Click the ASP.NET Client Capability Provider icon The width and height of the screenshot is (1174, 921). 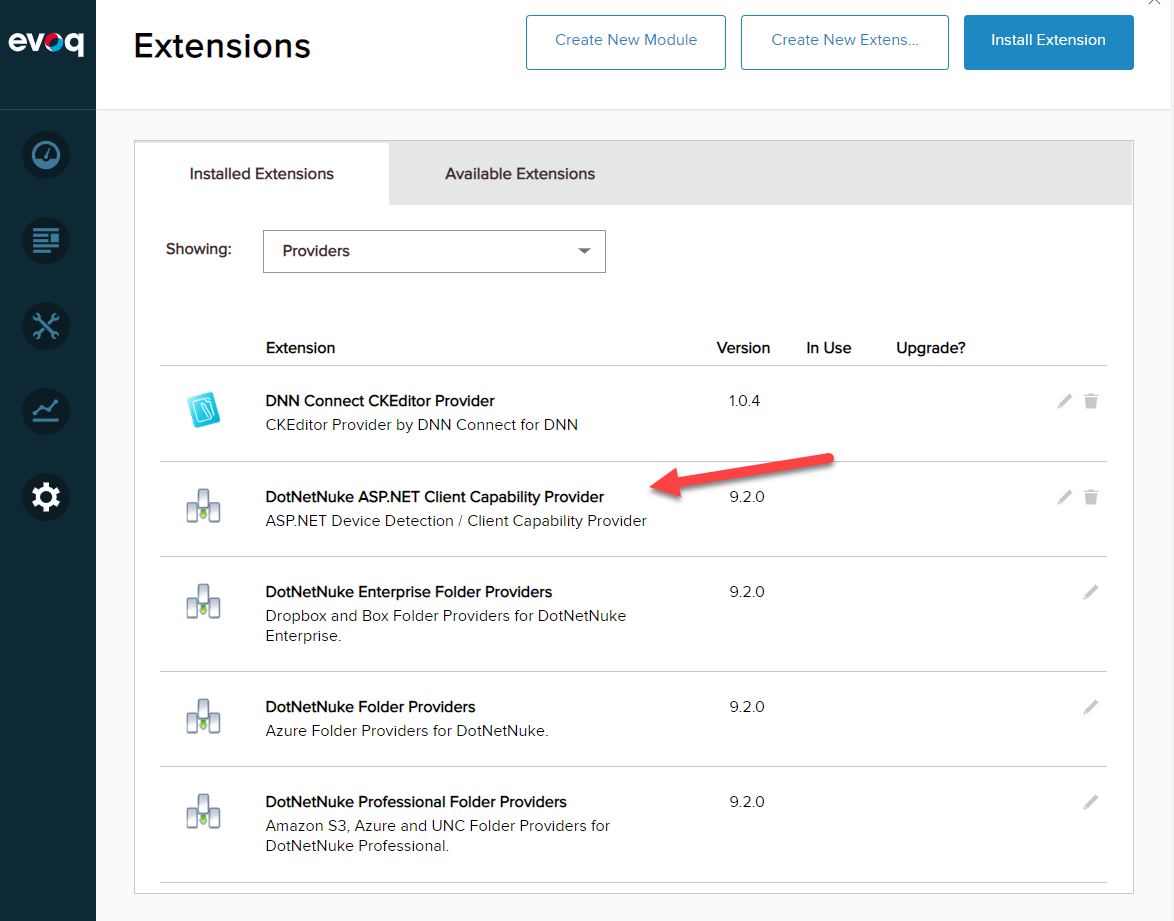204,505
